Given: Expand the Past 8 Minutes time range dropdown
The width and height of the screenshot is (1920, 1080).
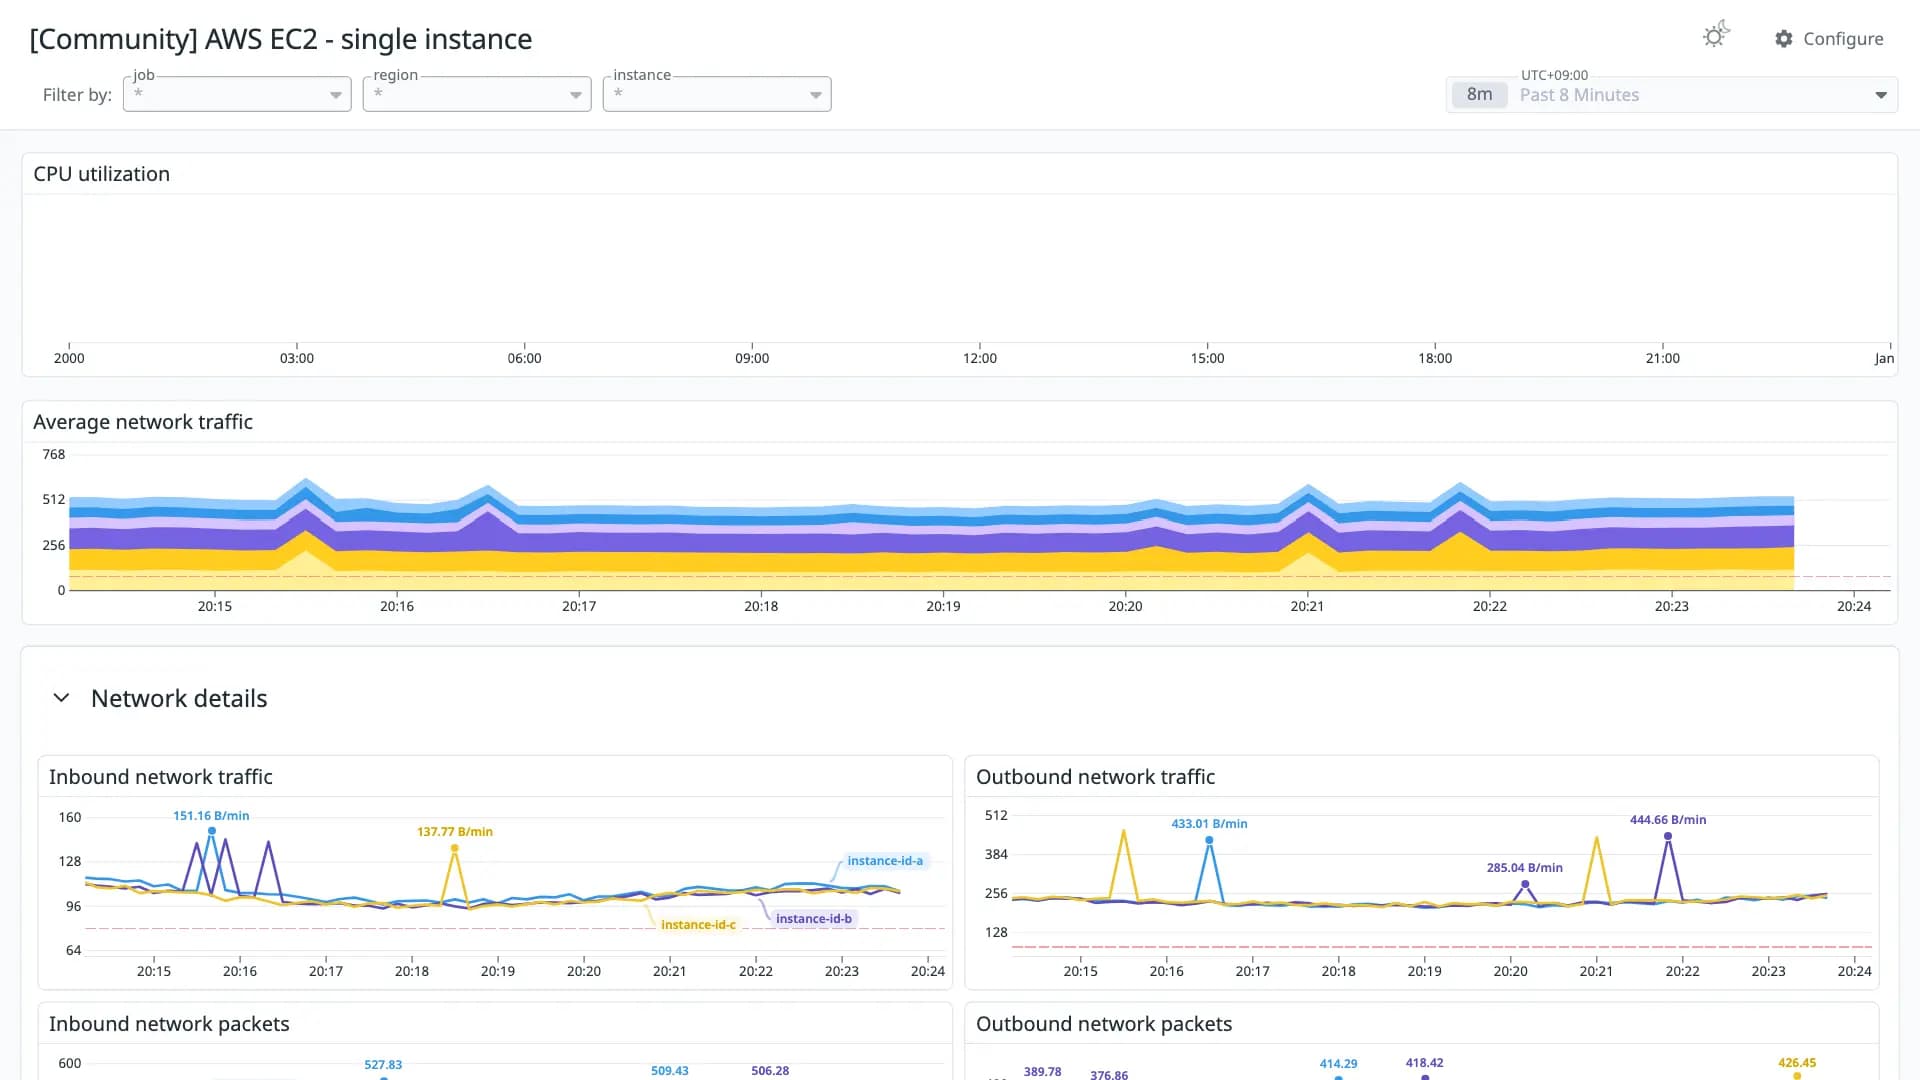Looking at the screenshot, I should (x=1672, y=95).
